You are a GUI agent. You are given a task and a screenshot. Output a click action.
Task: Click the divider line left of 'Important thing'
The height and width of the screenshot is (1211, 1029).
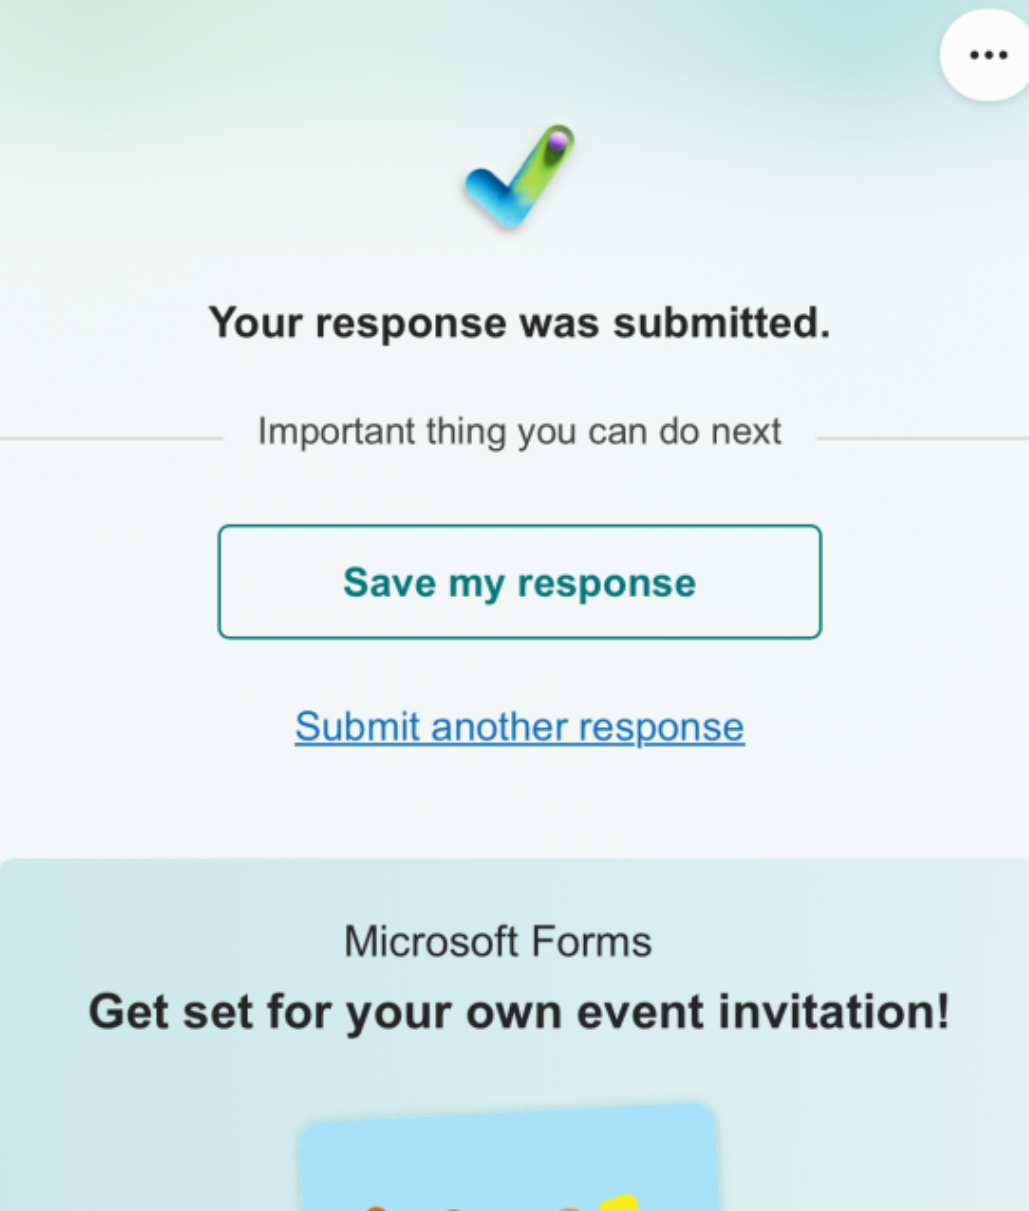tap(110, 438)
